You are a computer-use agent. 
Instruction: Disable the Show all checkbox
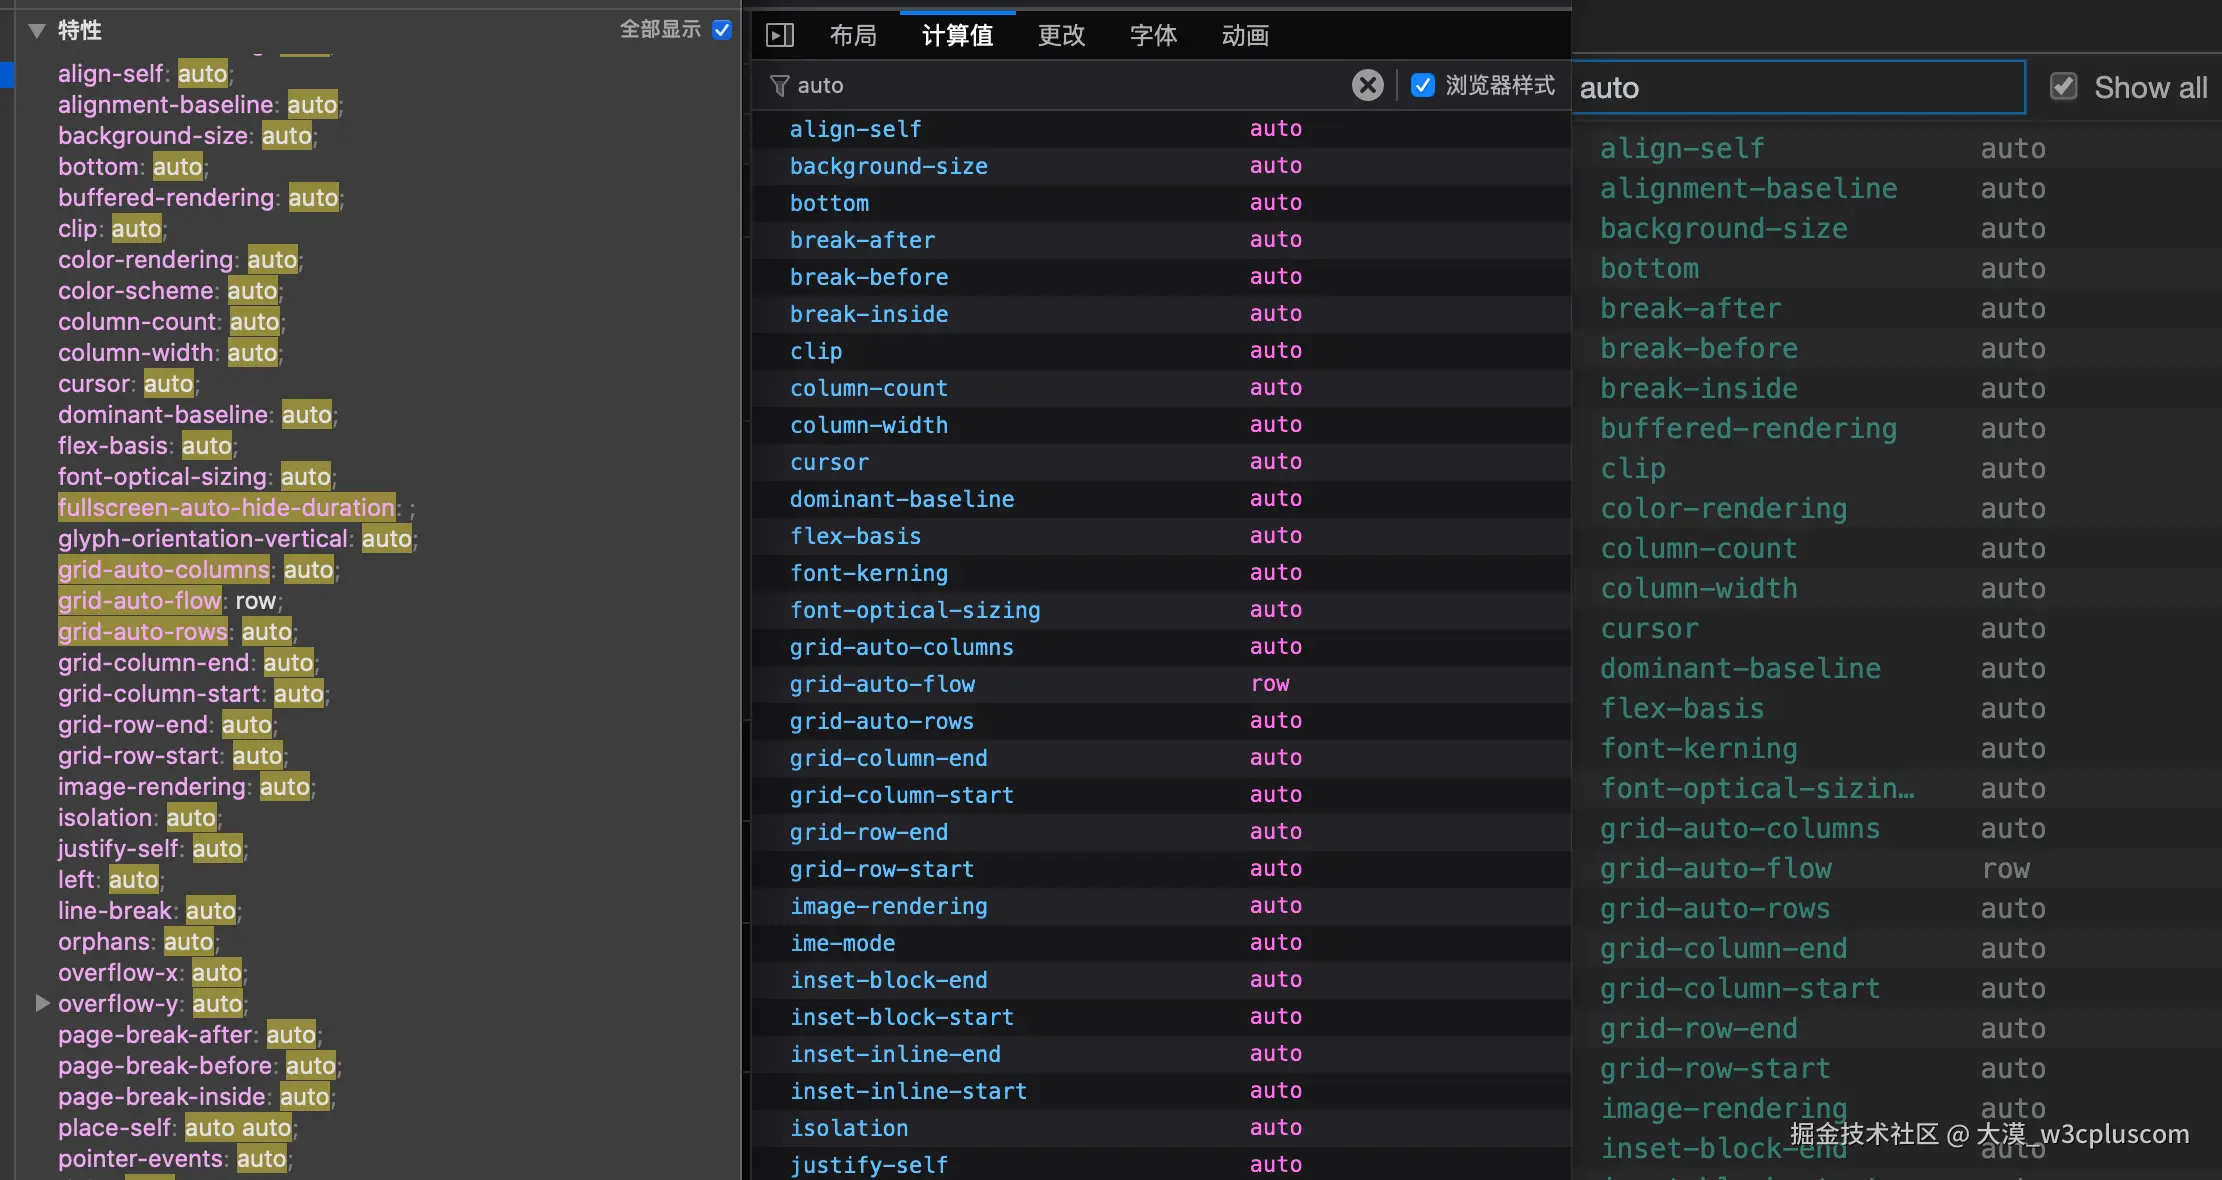2063,87
